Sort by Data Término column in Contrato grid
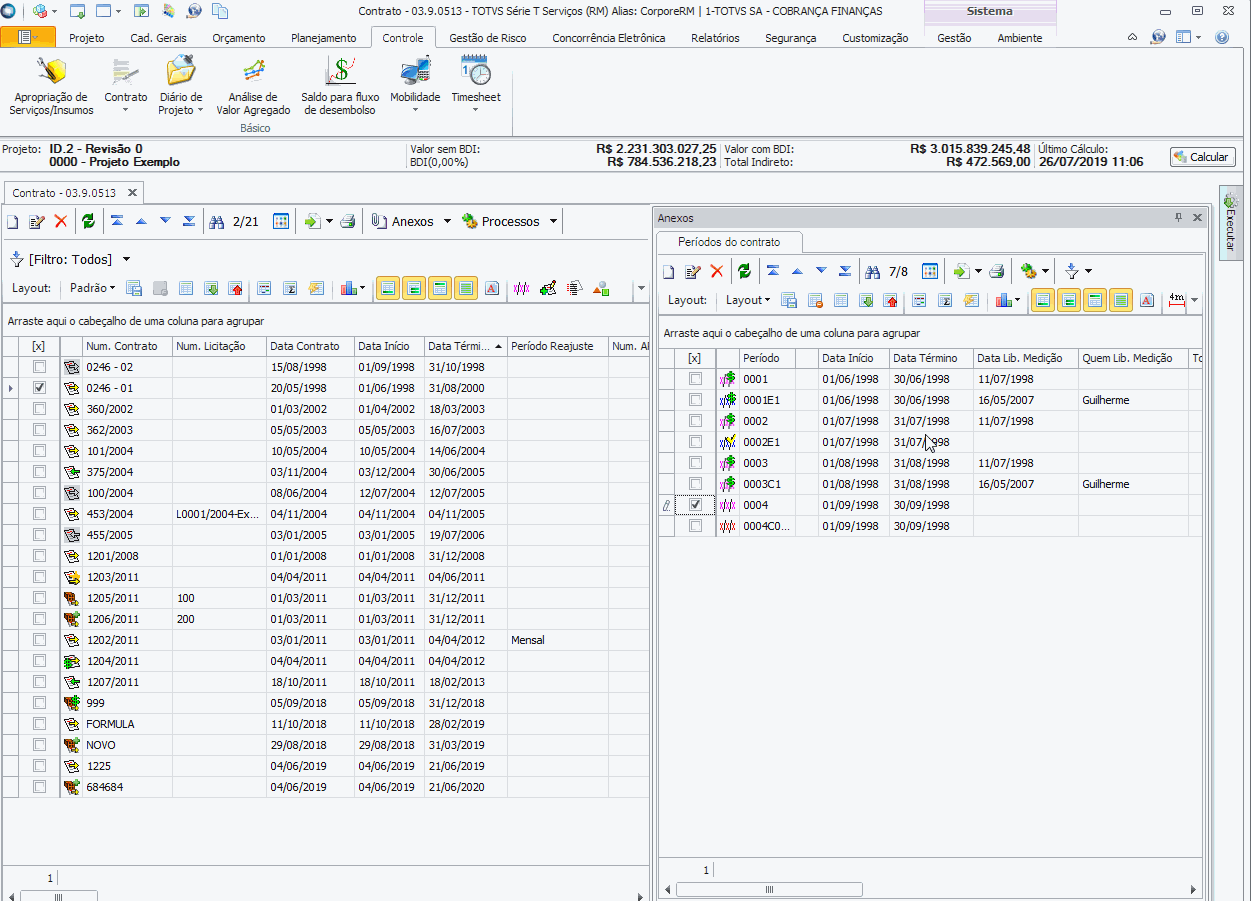The height and width of the screenshot is (901, 1251). 466,346
